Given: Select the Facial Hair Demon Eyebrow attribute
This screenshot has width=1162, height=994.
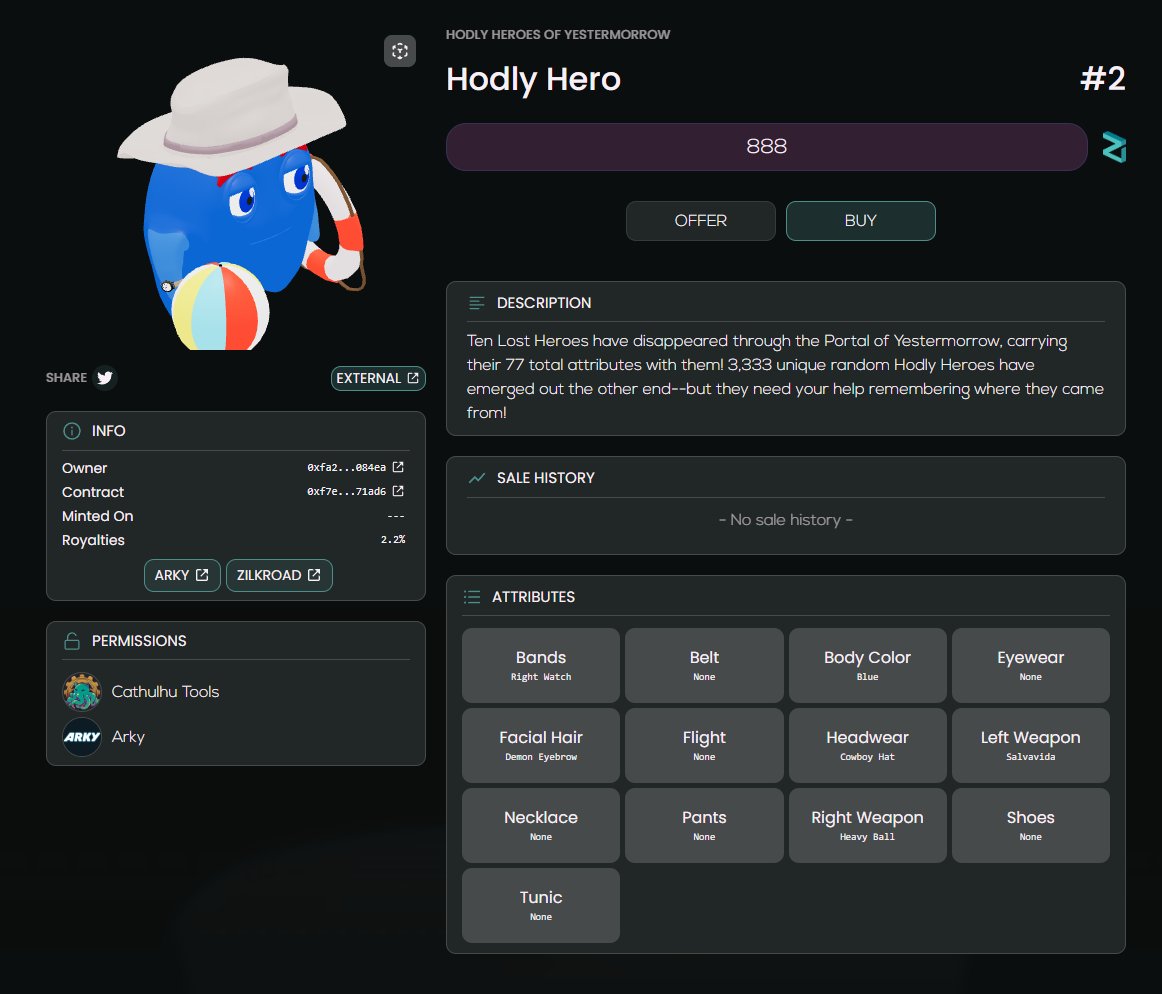Looking at the screenshot, I should coord(540,746).
